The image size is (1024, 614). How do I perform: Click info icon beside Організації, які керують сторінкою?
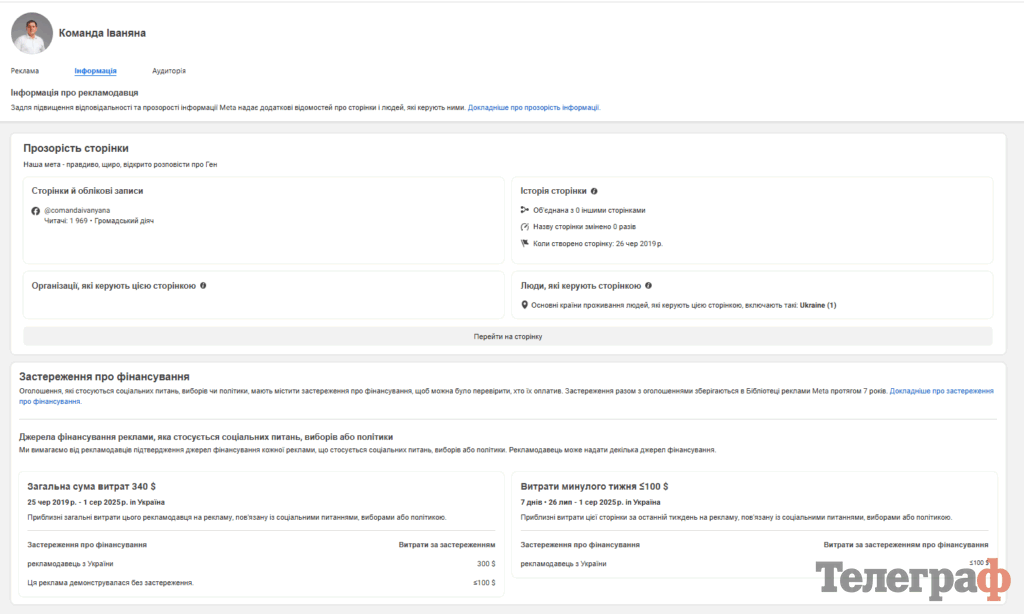pos(203,285)
